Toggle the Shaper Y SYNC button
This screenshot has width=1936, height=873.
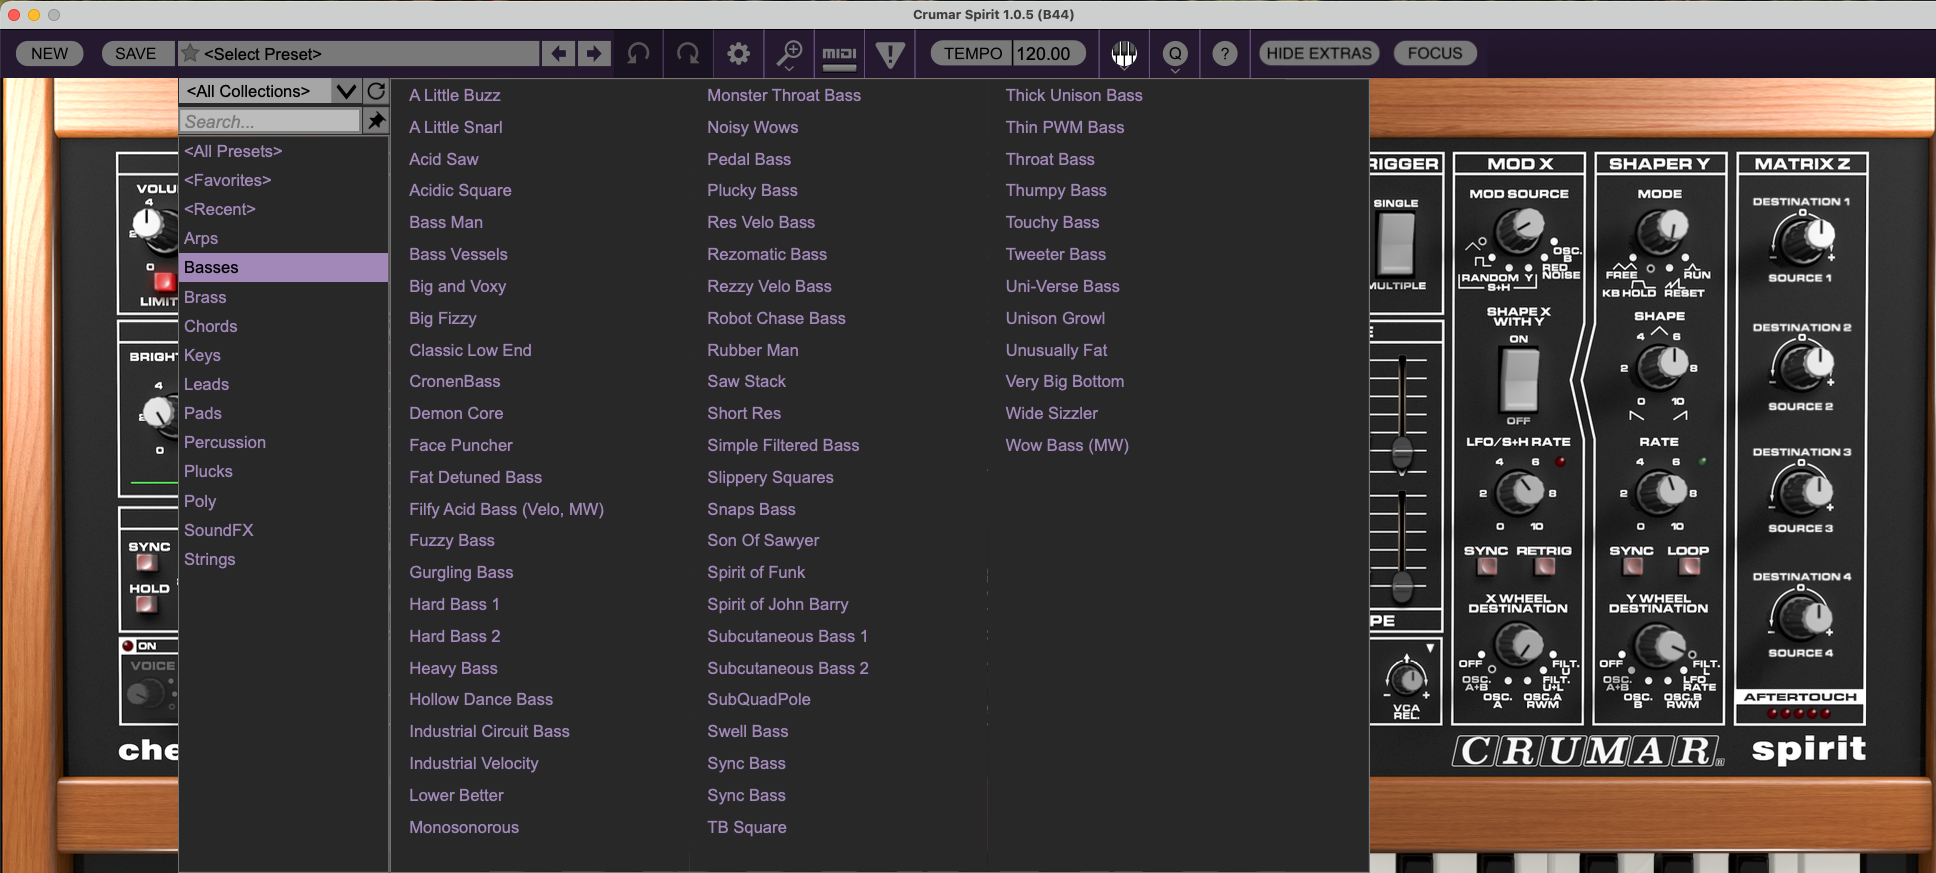pyautogui.click(x=1632, y=567)
